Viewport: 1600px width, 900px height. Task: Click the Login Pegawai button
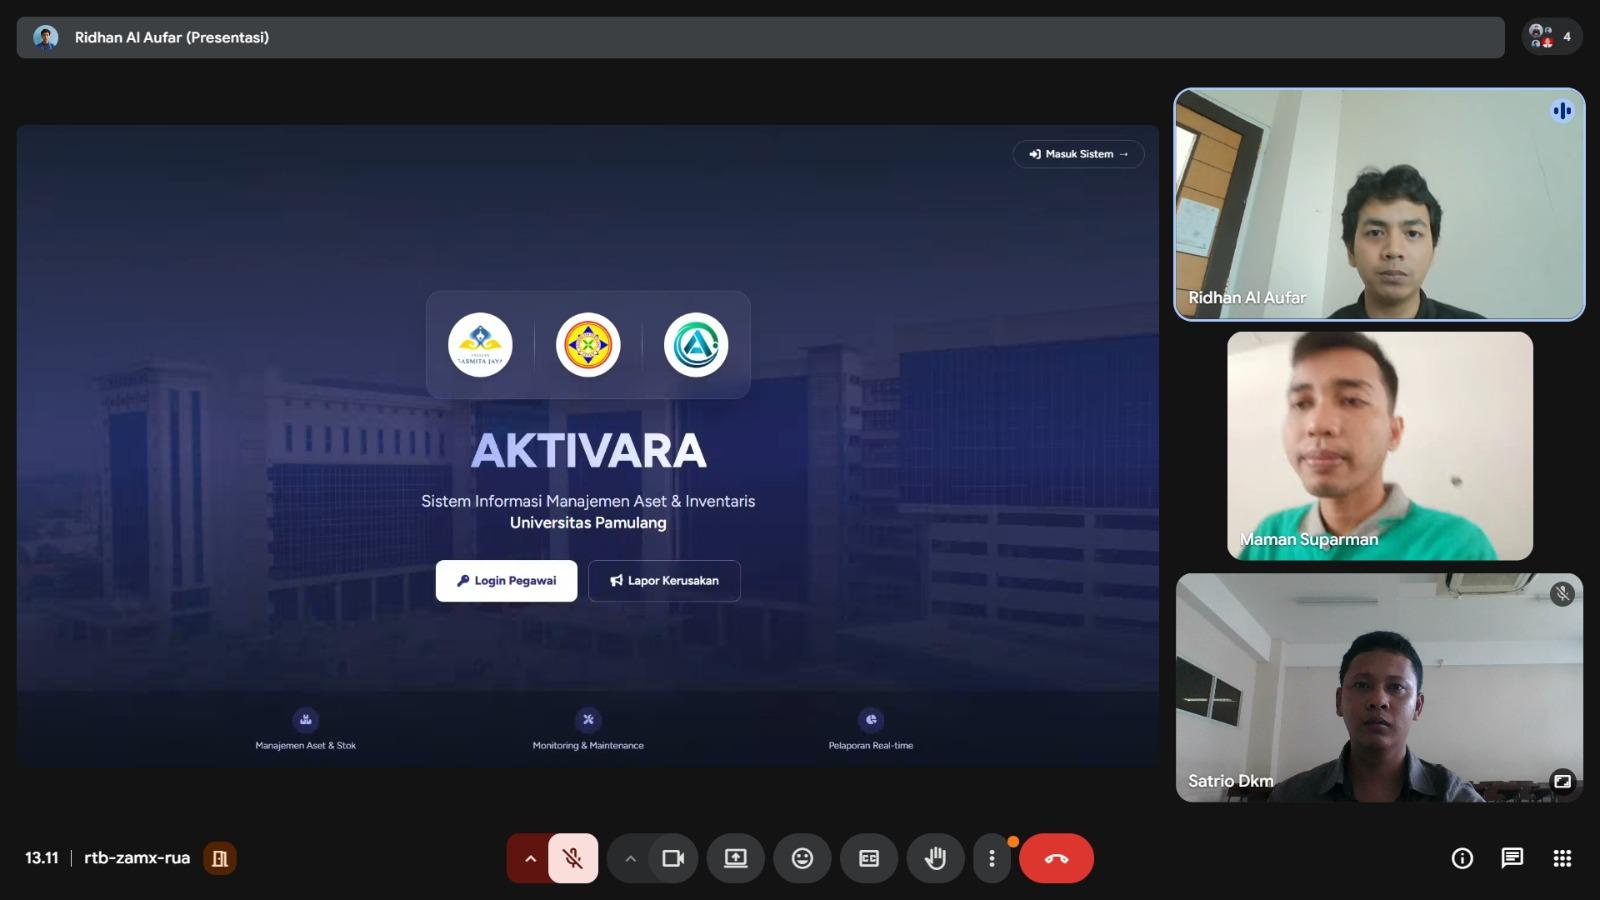[506, 580]
